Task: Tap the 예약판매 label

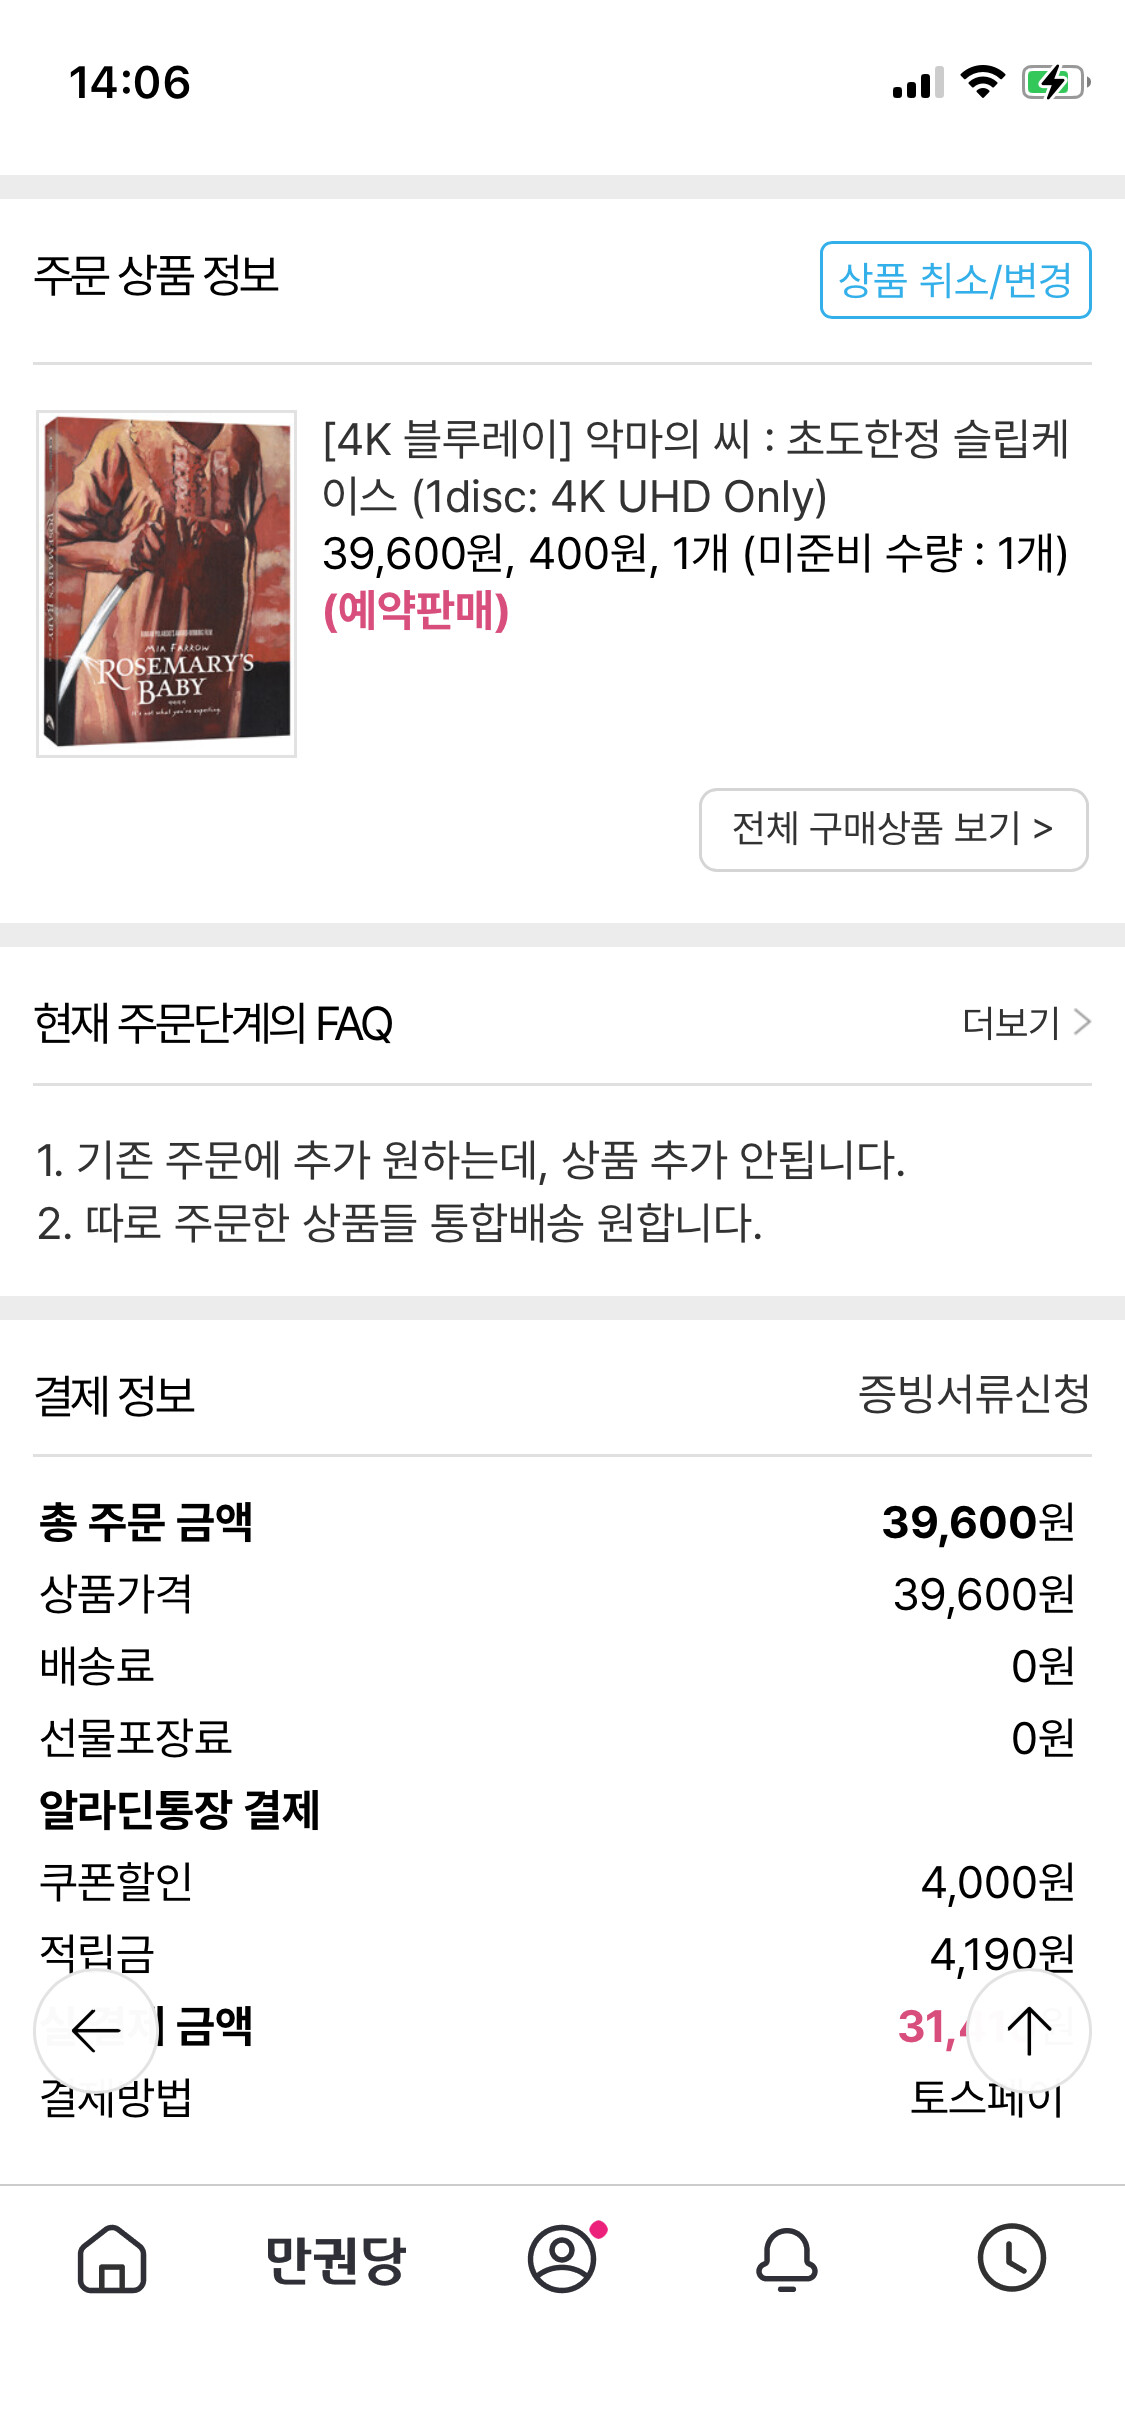Action: coord(416,610)
